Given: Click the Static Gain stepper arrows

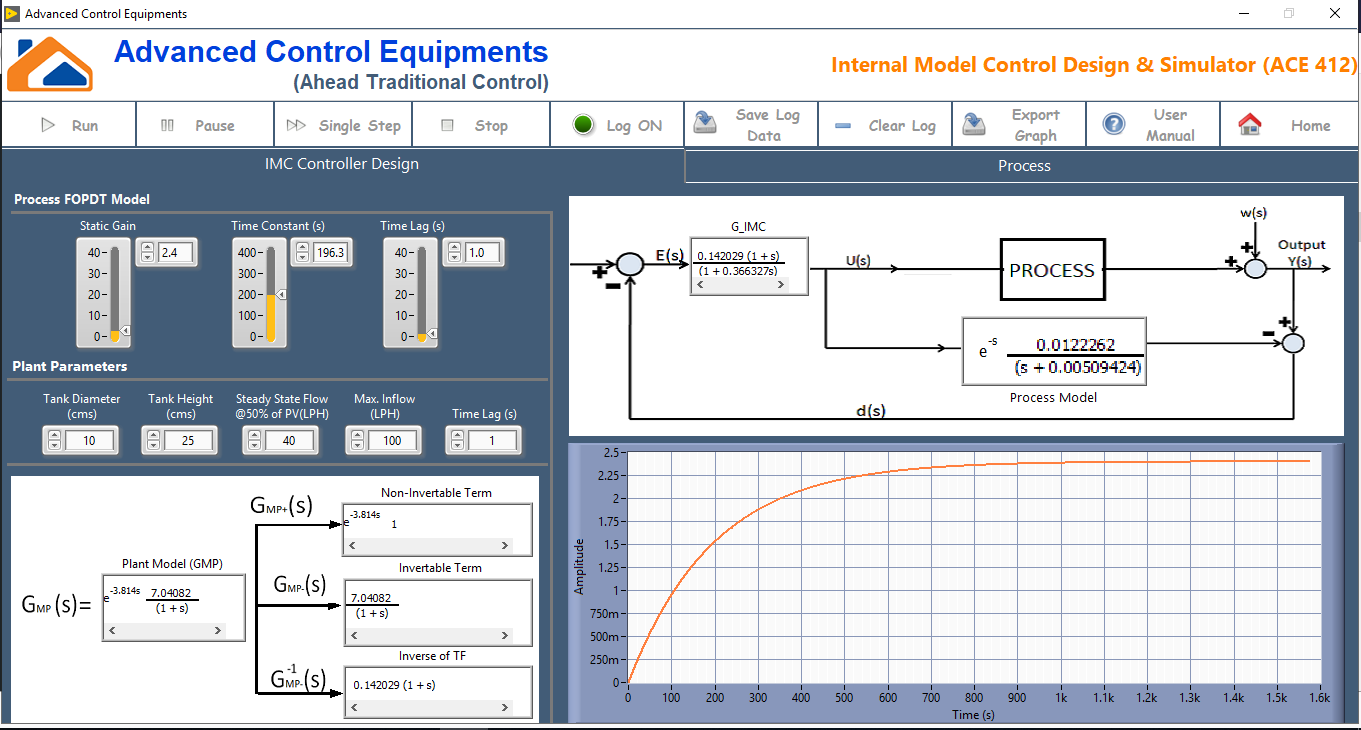Looking at the screenshot, I should [146, 253].
